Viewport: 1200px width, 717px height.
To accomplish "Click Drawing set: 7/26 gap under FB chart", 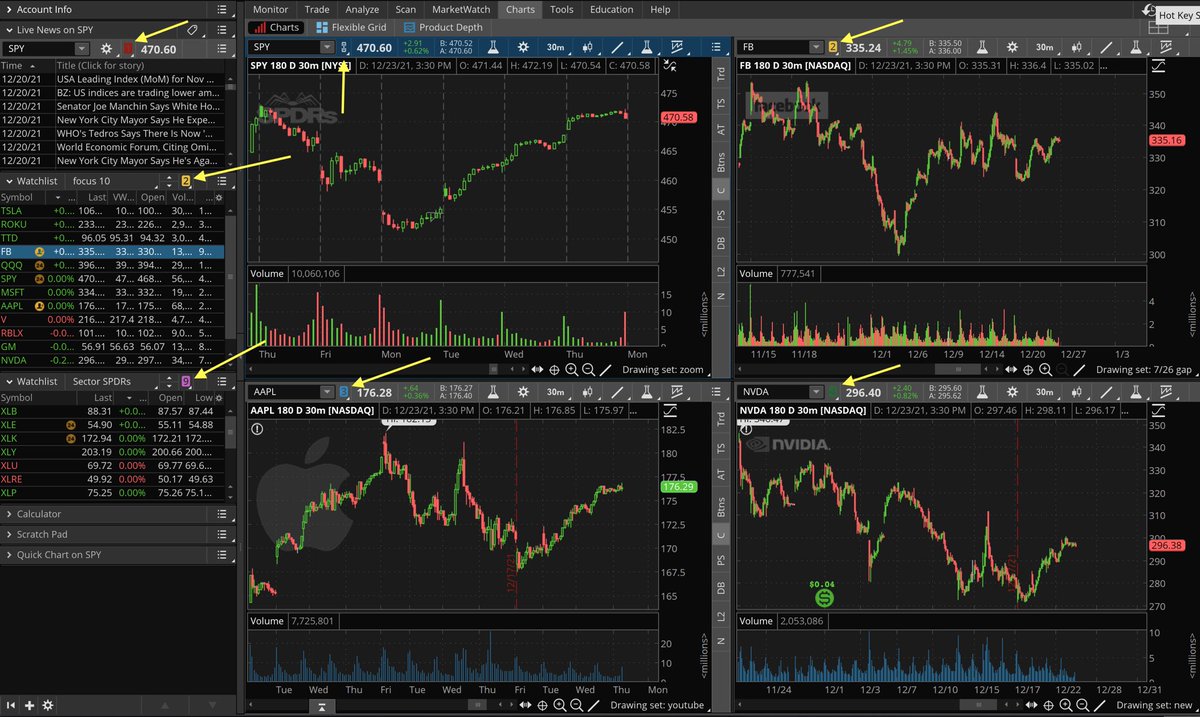I will click(1145, 370).
